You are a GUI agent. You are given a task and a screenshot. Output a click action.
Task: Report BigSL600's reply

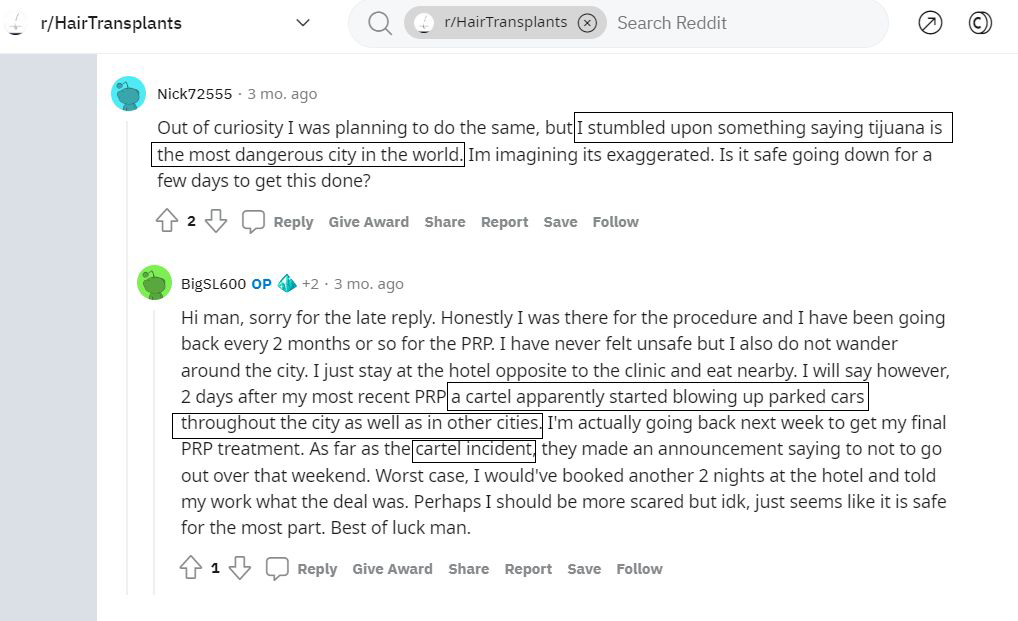click(x=528, y=569)
